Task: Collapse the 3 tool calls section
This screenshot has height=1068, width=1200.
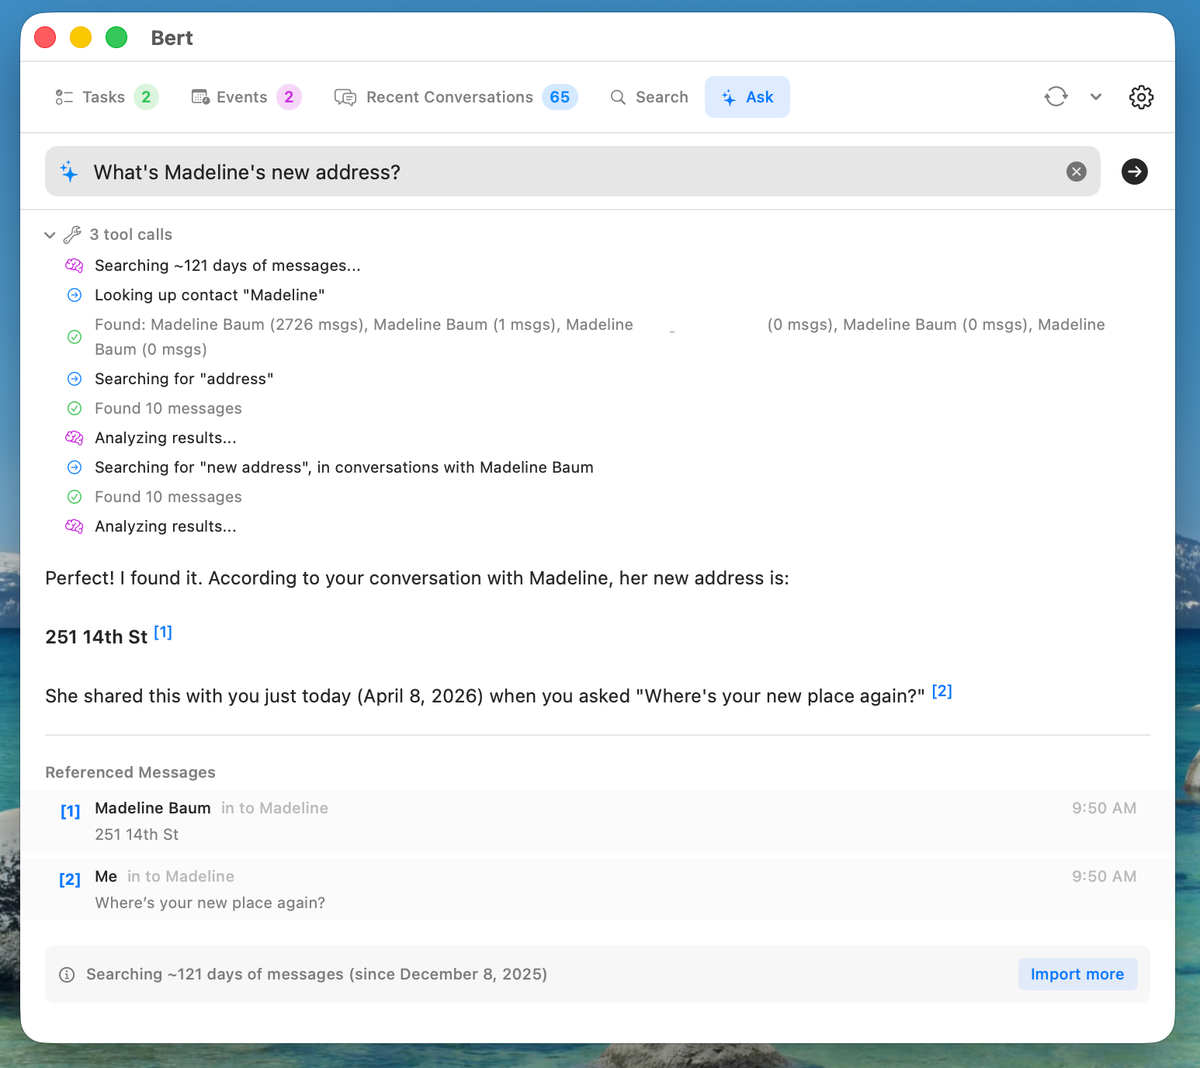Action: [x=50, y=235]
